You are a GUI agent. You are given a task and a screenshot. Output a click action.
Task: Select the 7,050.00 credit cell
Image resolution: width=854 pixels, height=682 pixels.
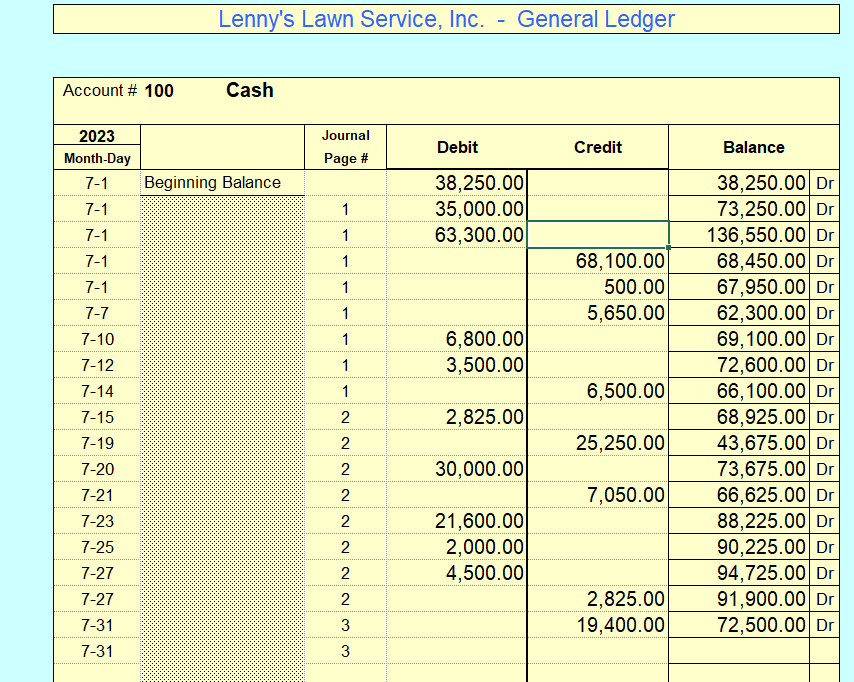tap(597, 495)
